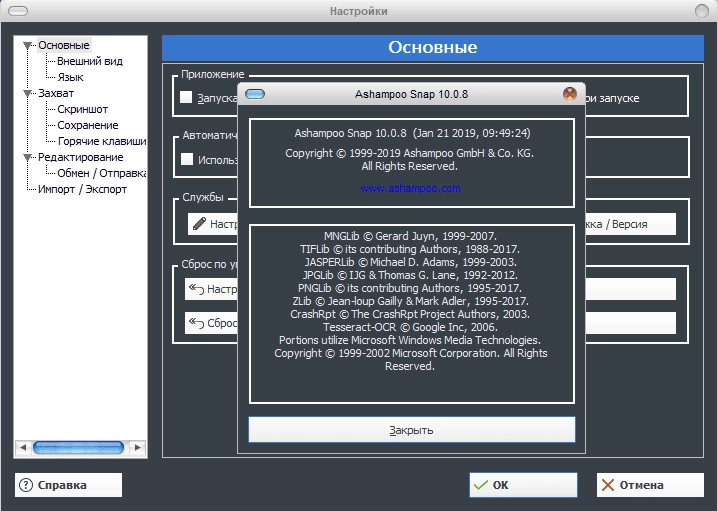This screenshot has width=718, height=512.
Task: Select Захват category
Action: [x=56, y=93]
